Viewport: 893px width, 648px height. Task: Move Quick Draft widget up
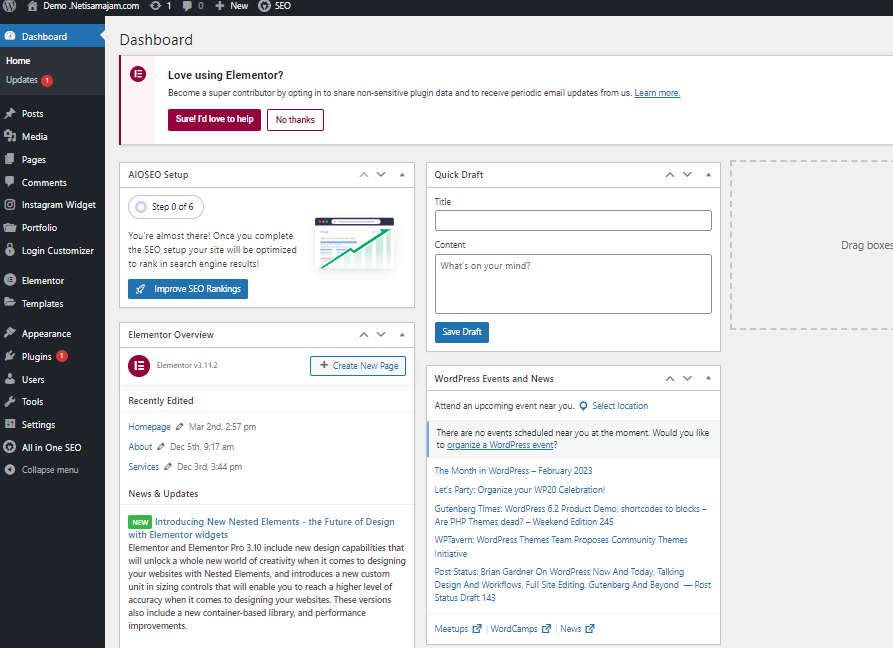[670, 175]
